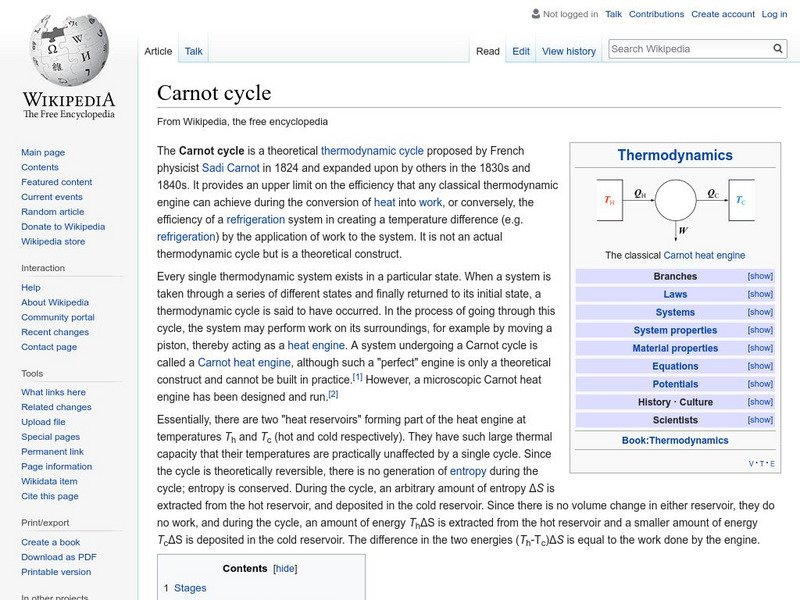This screenshot has width=800, height=600.
Task: Open Contact page
Action: pos(49,346)
